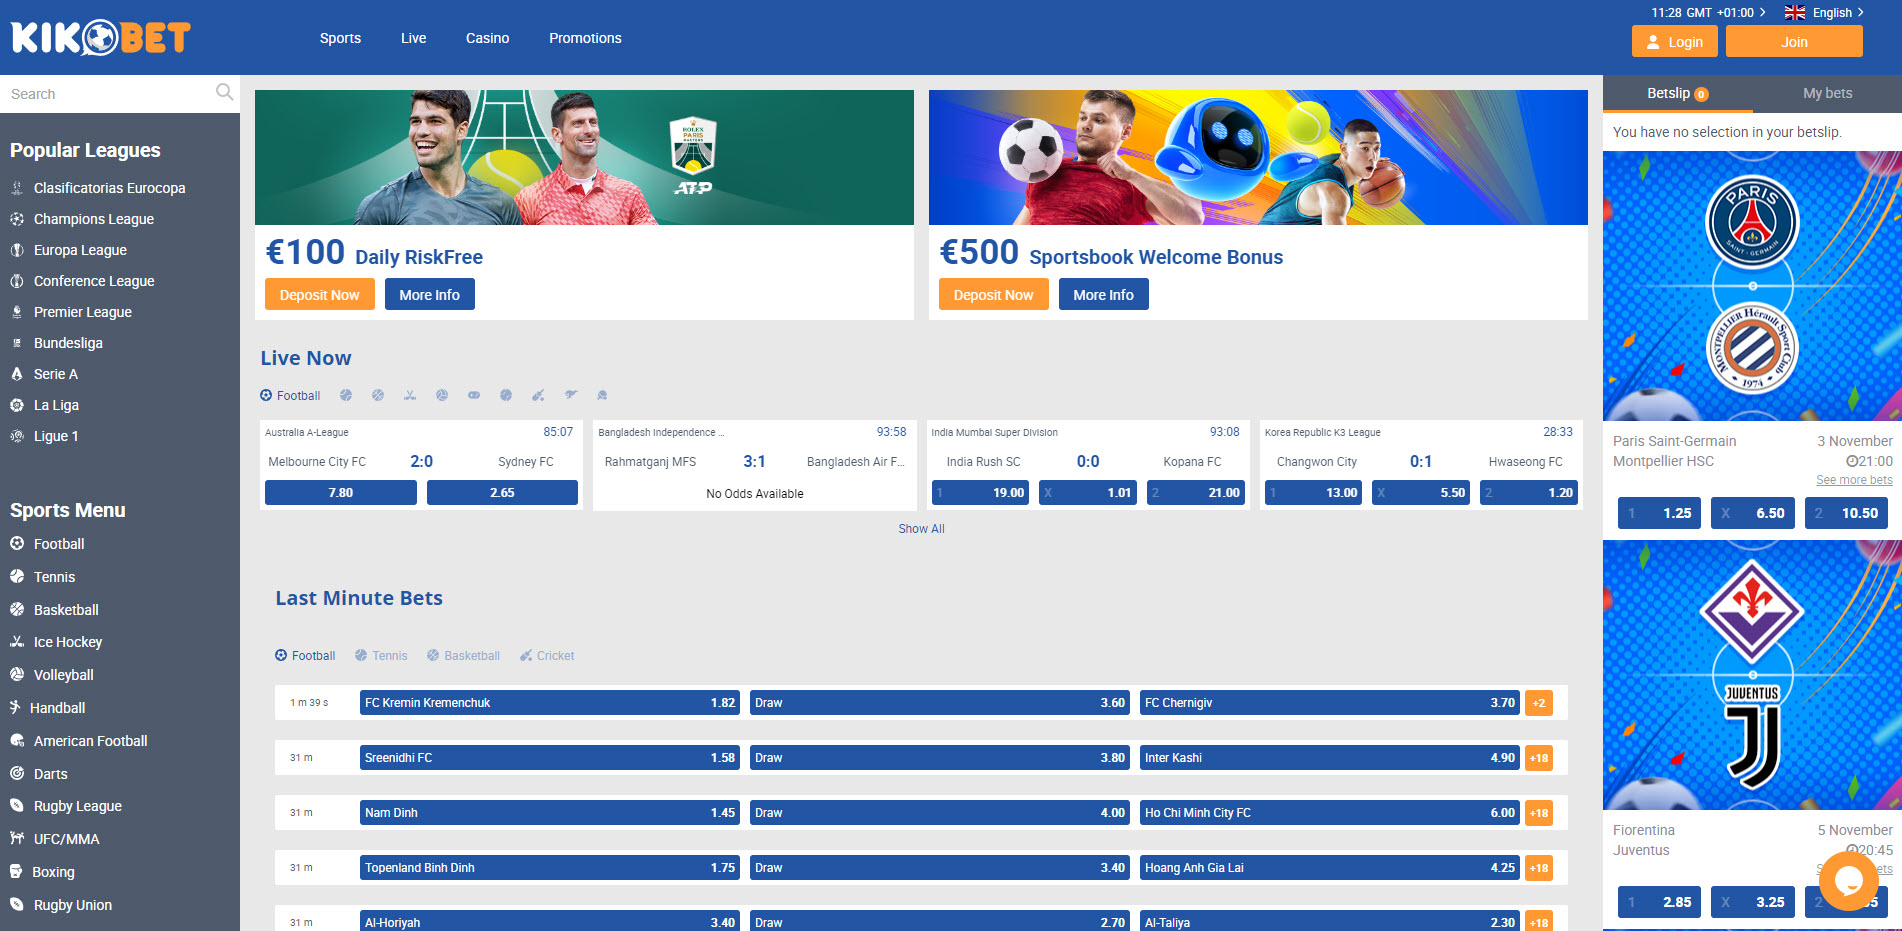Expand +2 markets for FC Kremin Kremenchuk
1902x931 pixels.
[x=1539, y=703]
